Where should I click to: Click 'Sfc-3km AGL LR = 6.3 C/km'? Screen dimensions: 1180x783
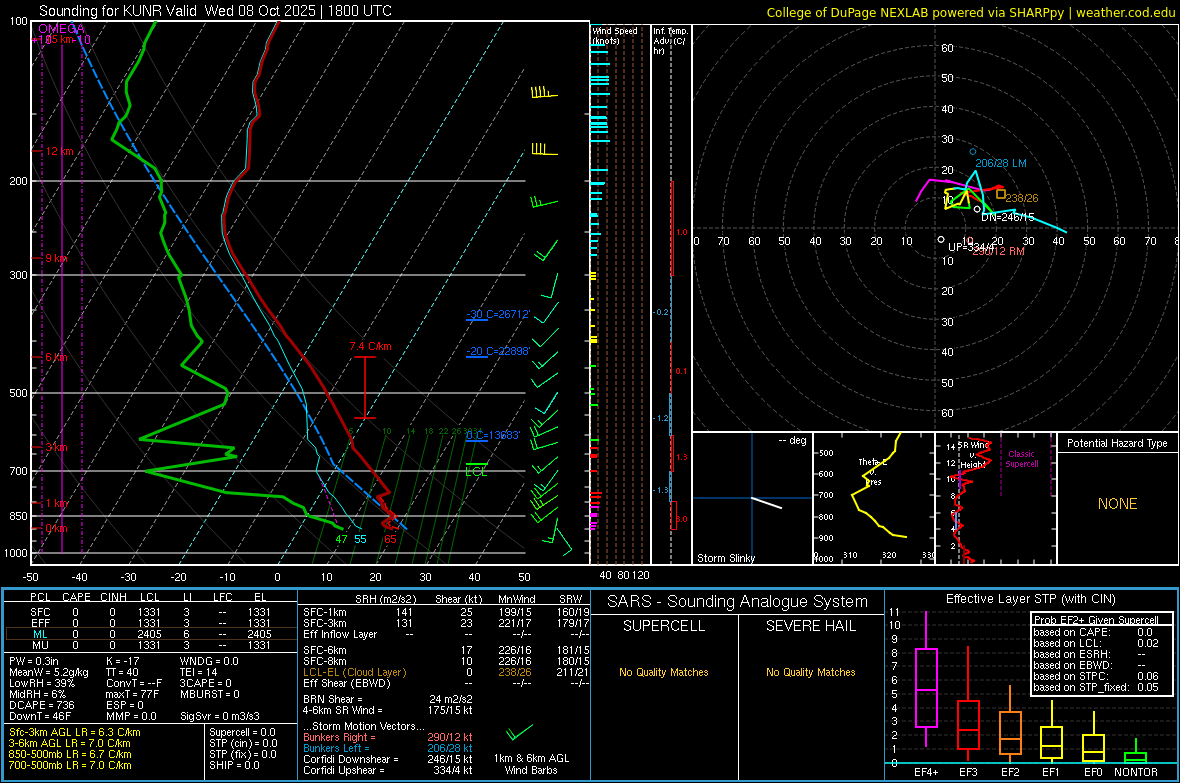(x=75, y=732)
